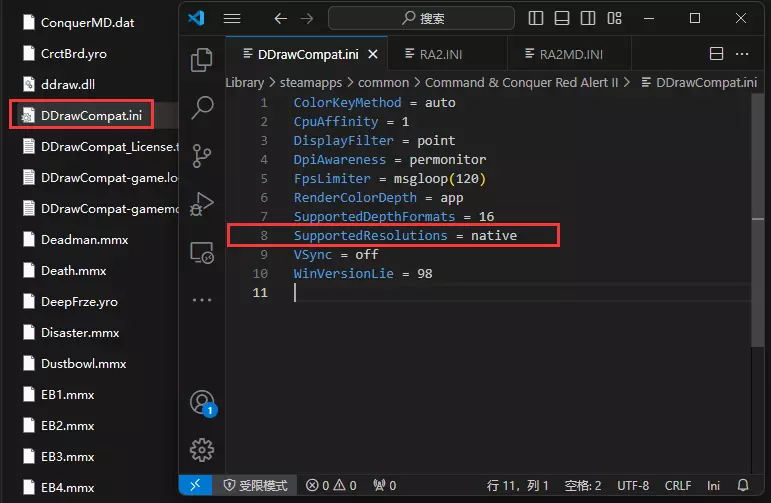Change the indentation spaces: 2 setting
The image size is (771, 503).
tap(583, 485)
